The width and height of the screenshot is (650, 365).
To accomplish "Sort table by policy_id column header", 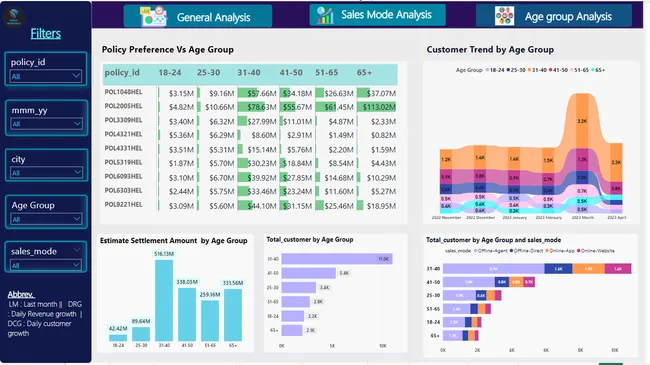I will (122, 73).
